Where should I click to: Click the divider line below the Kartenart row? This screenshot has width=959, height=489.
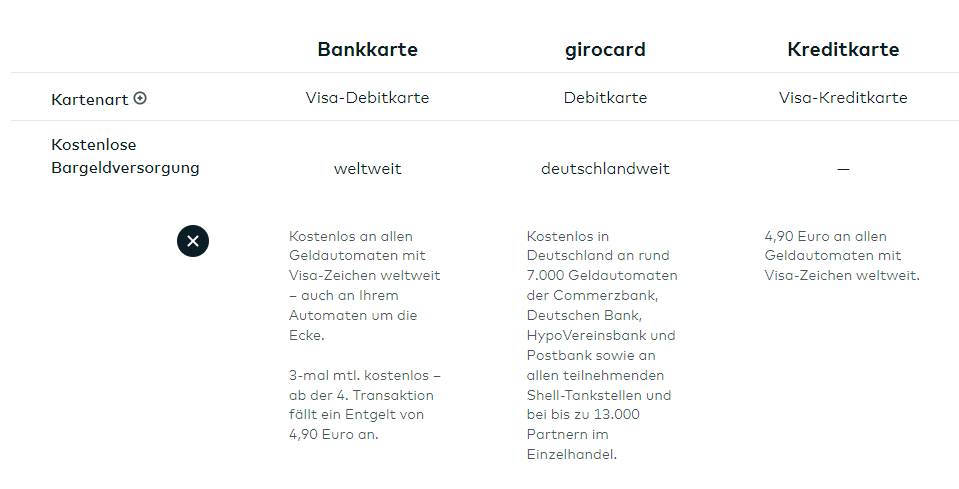tap(480, 121)
